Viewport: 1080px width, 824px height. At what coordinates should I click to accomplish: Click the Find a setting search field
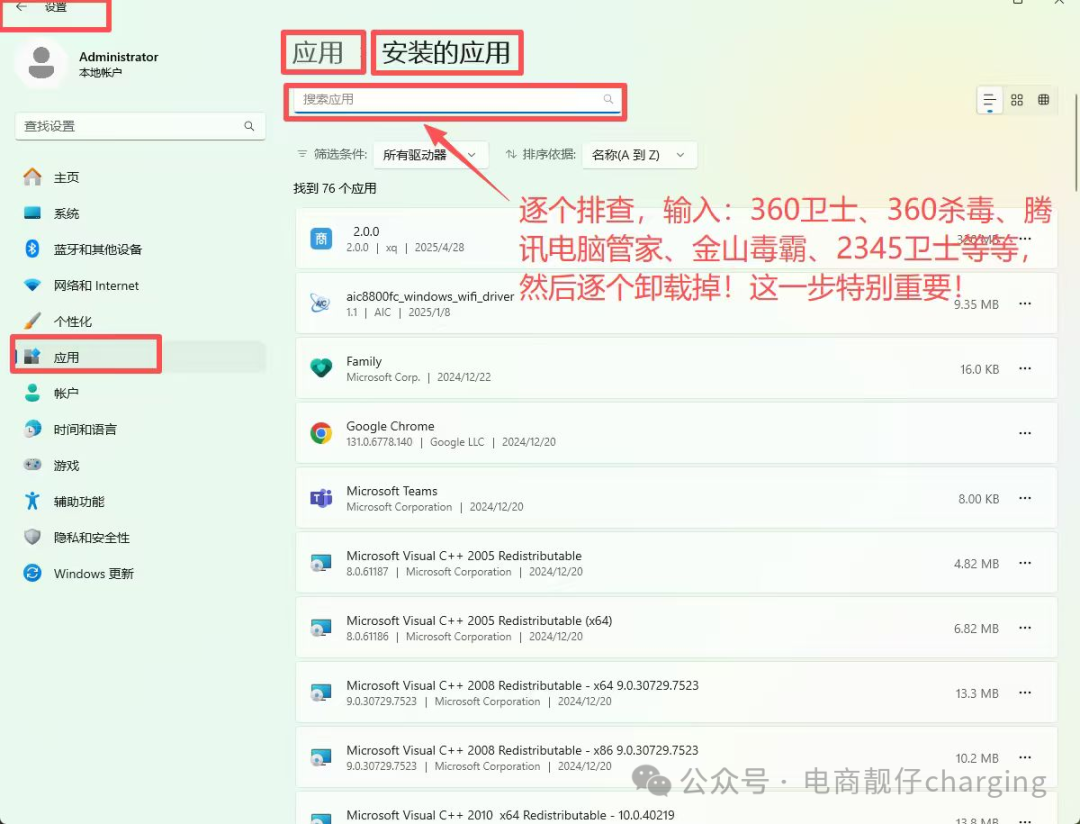(141, 126)
